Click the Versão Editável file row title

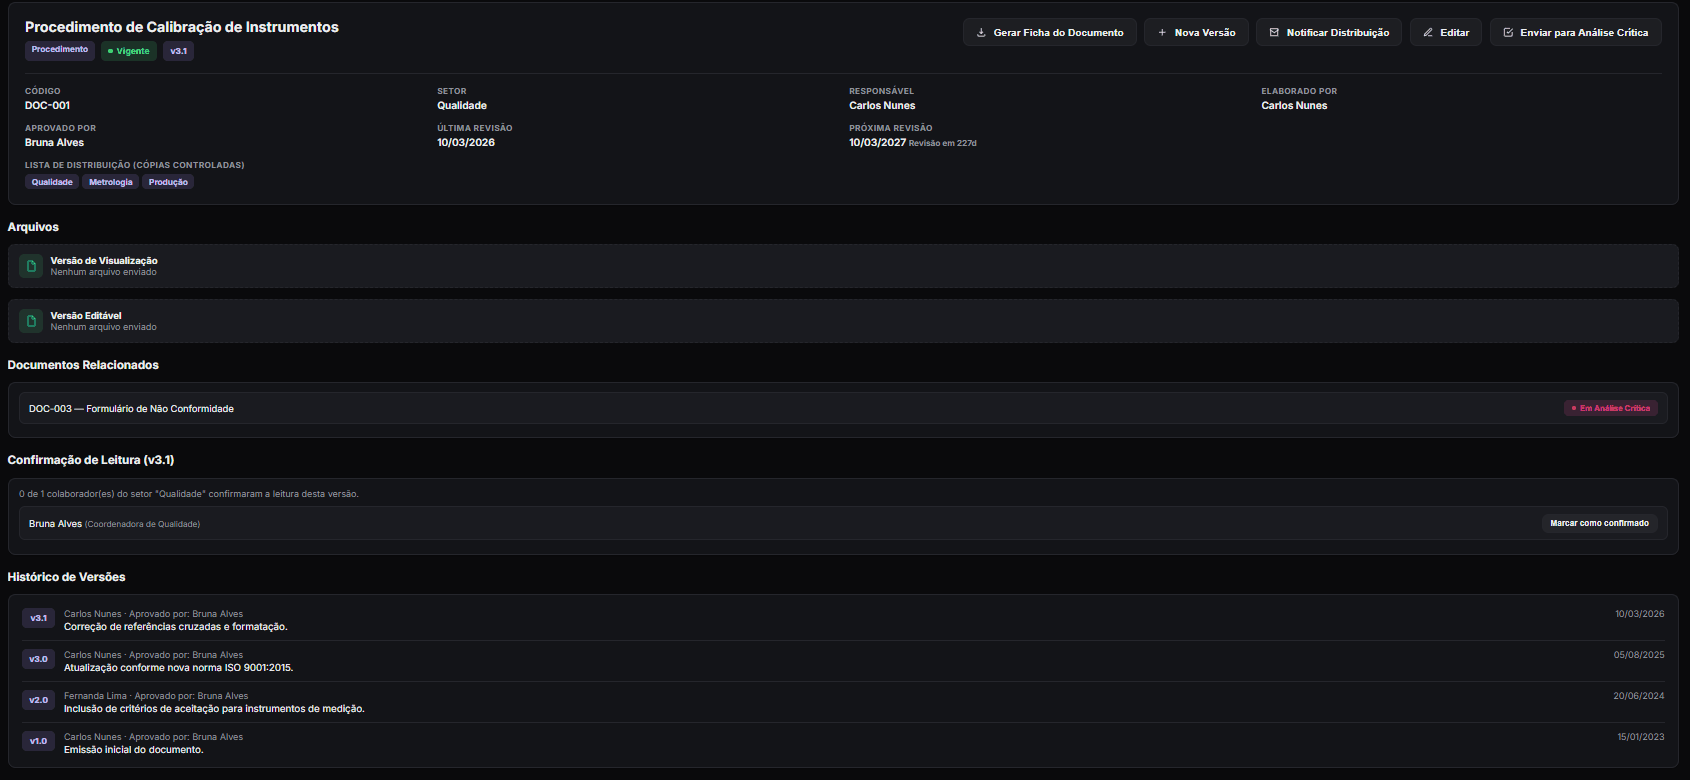(x=86, y=316)
